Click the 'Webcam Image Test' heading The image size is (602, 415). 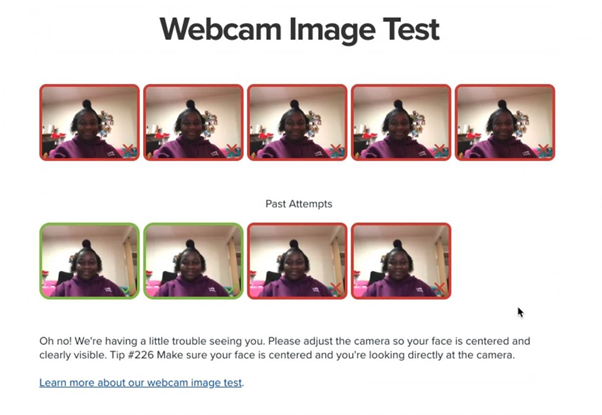[x=299, y=30]
